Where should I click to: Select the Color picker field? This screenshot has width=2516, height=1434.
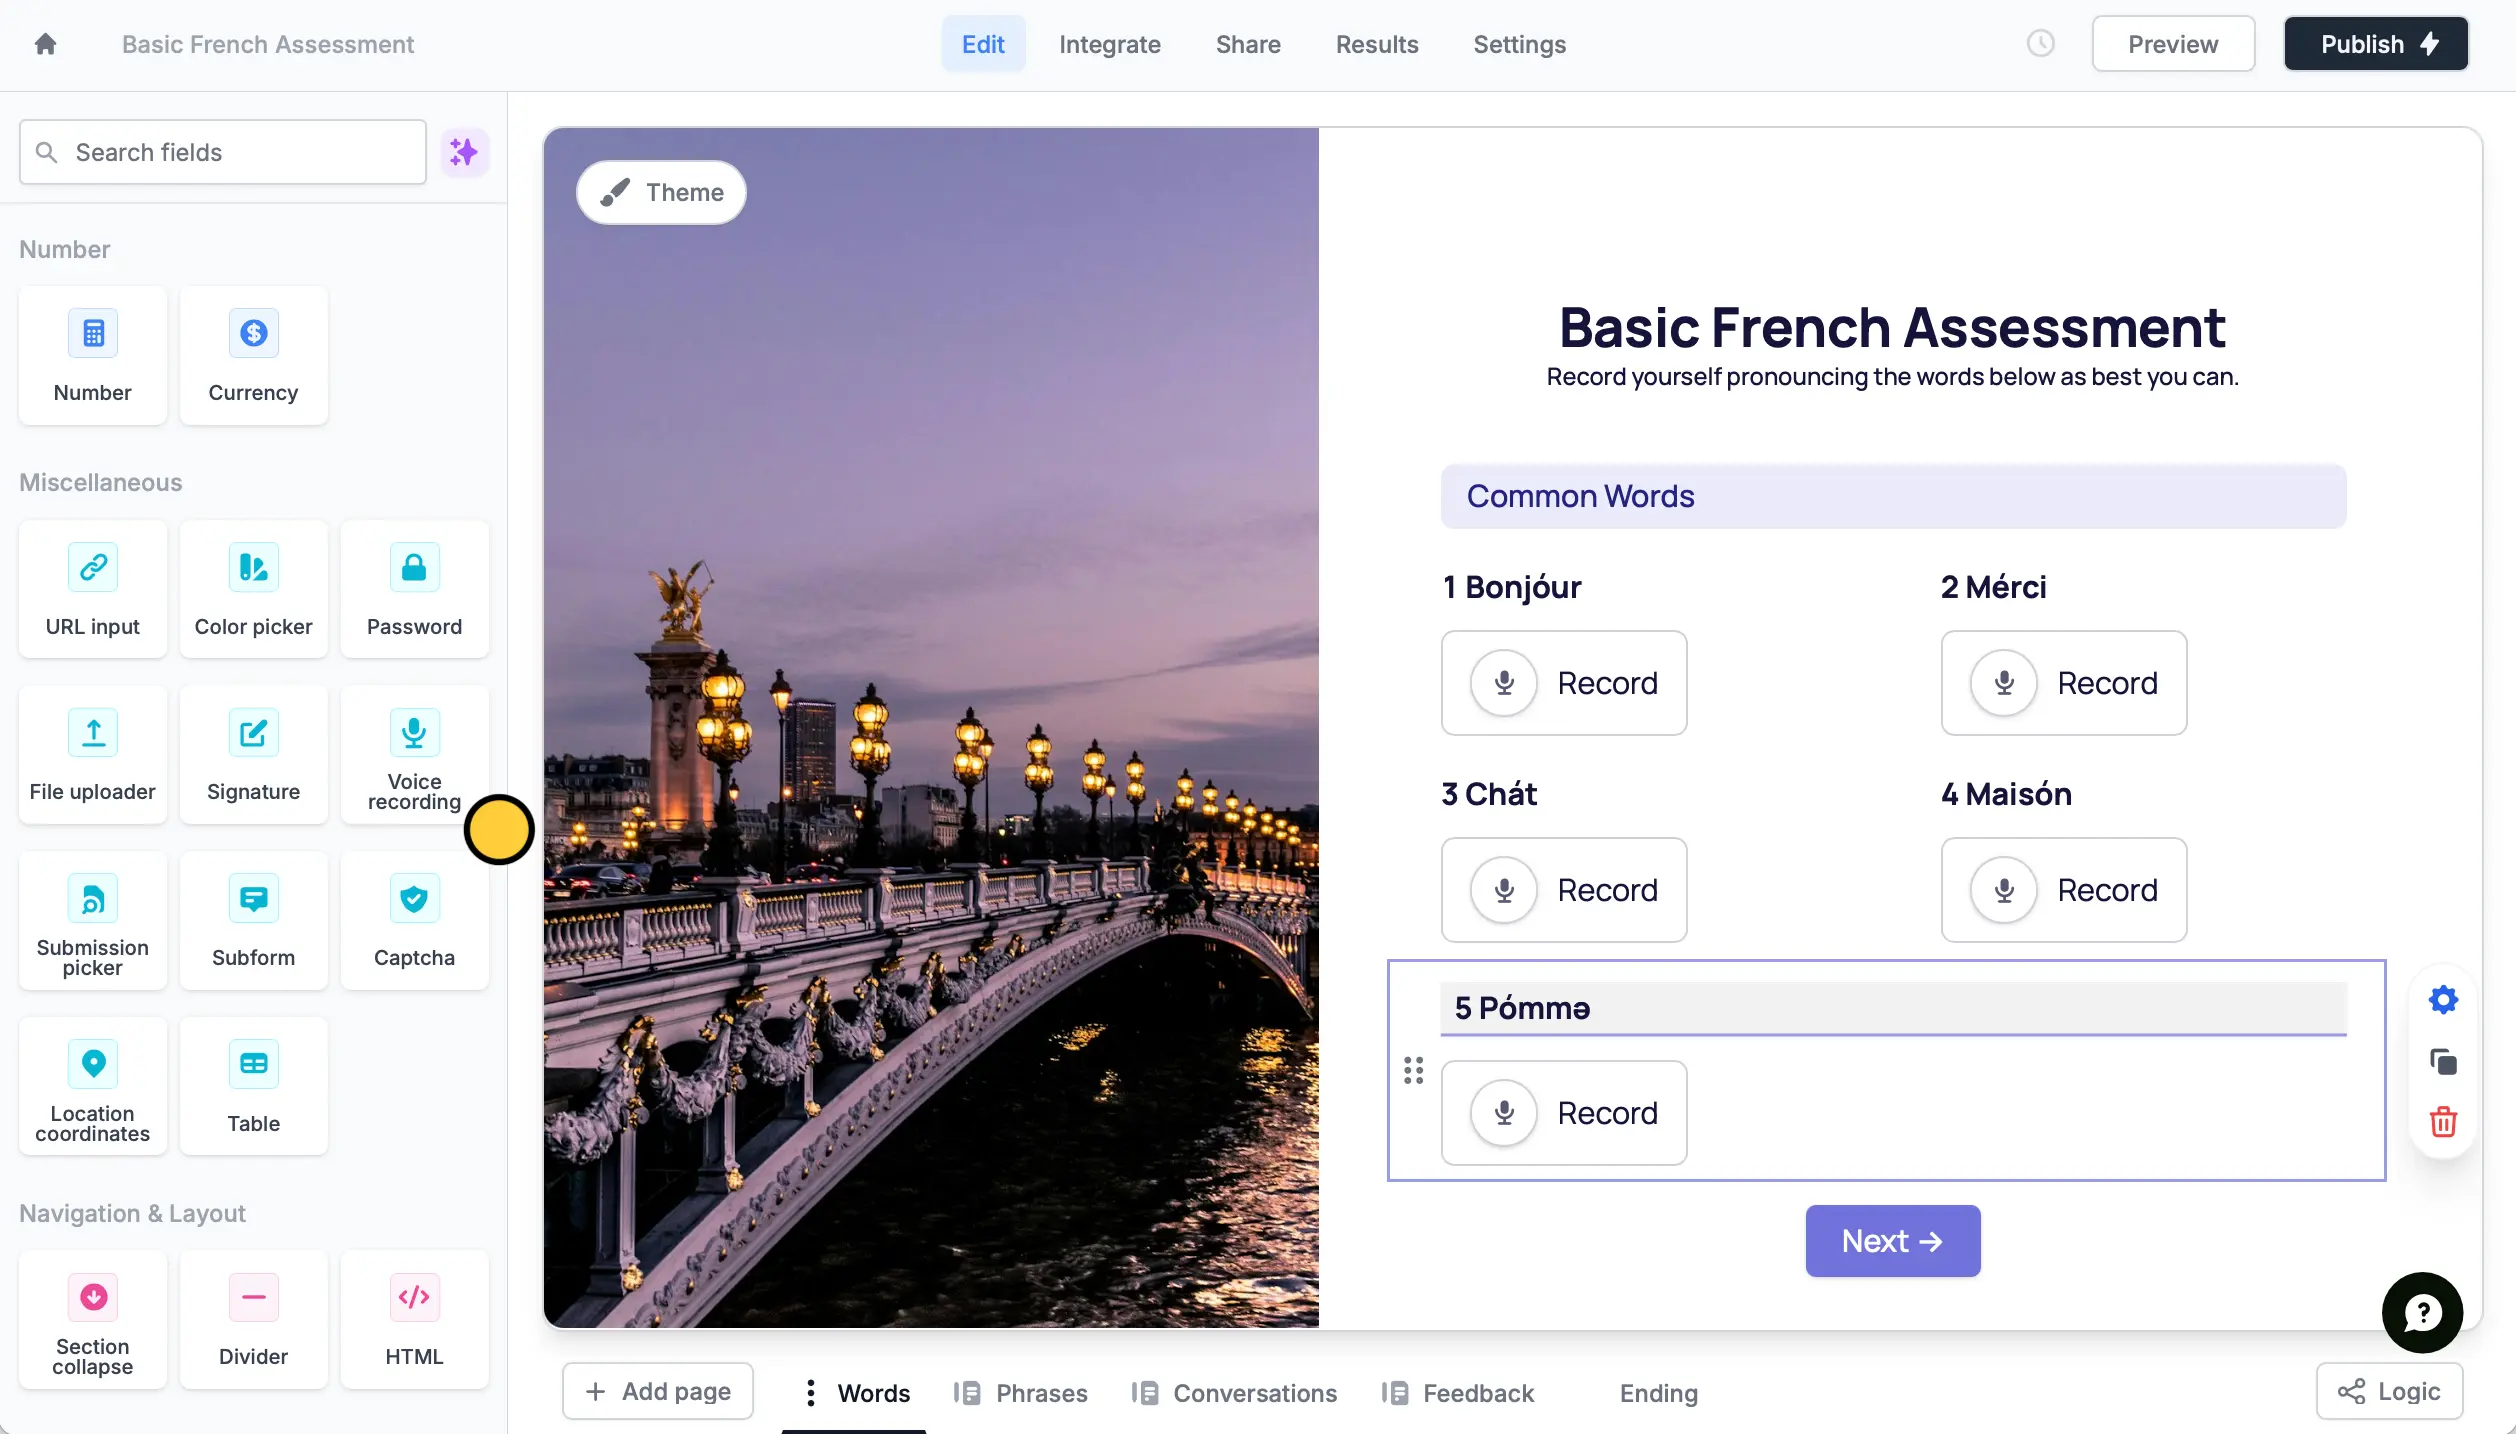click(x=253, y=590)
